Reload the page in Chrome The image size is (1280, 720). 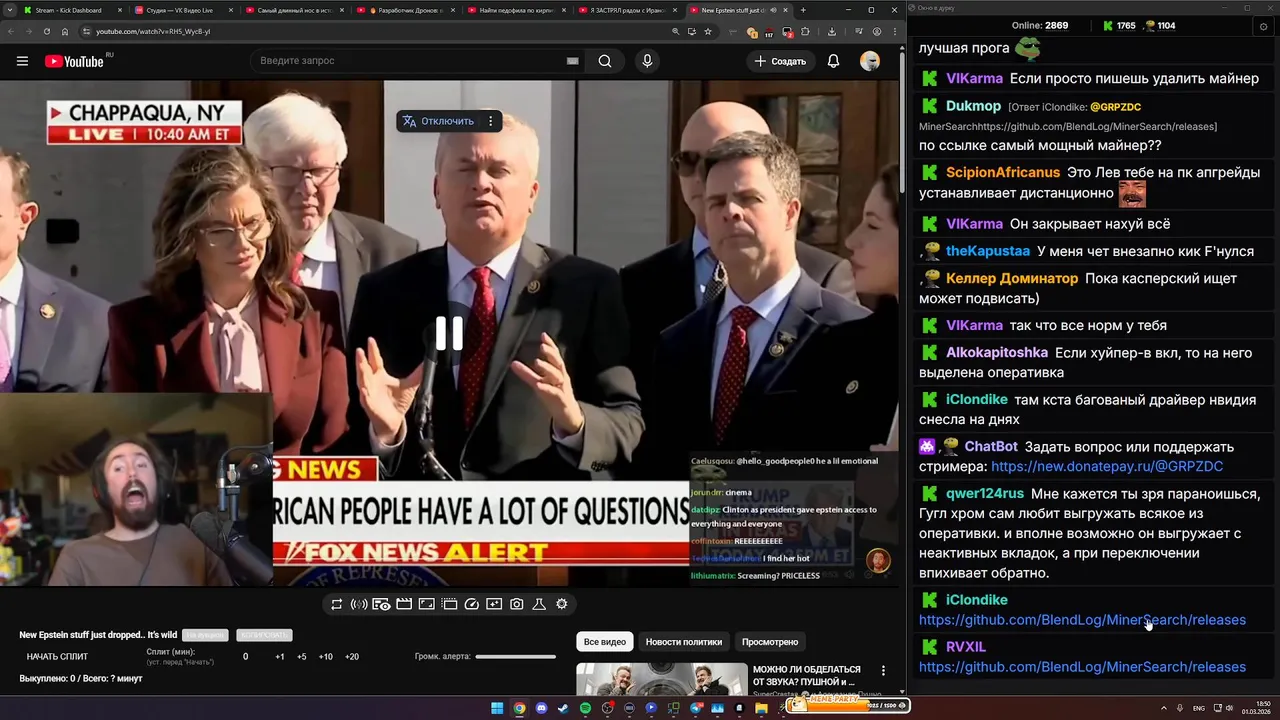(46, 31)
